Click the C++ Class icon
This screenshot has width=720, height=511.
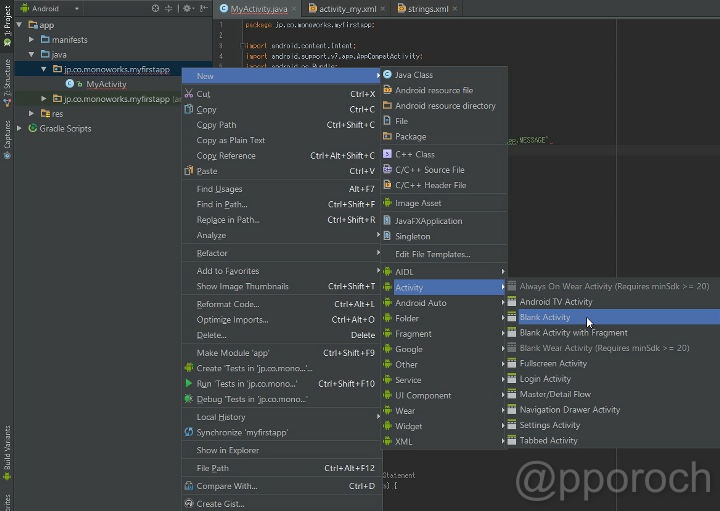click(388, 154)
